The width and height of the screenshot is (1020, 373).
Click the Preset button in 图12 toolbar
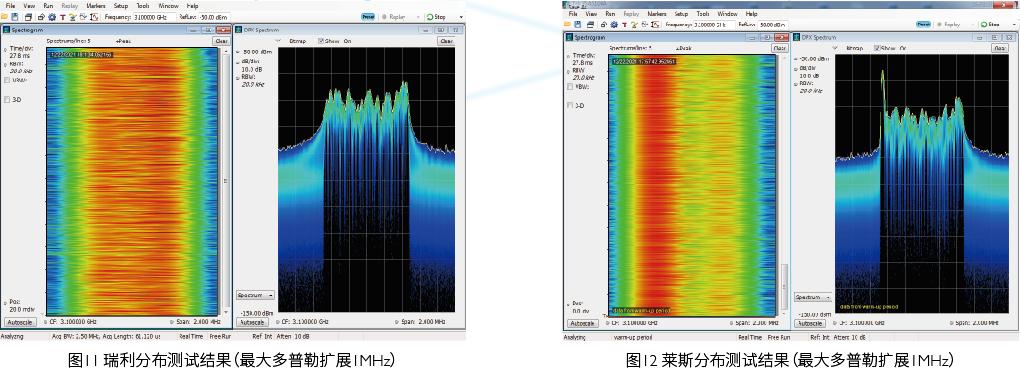tap(924, 24)
